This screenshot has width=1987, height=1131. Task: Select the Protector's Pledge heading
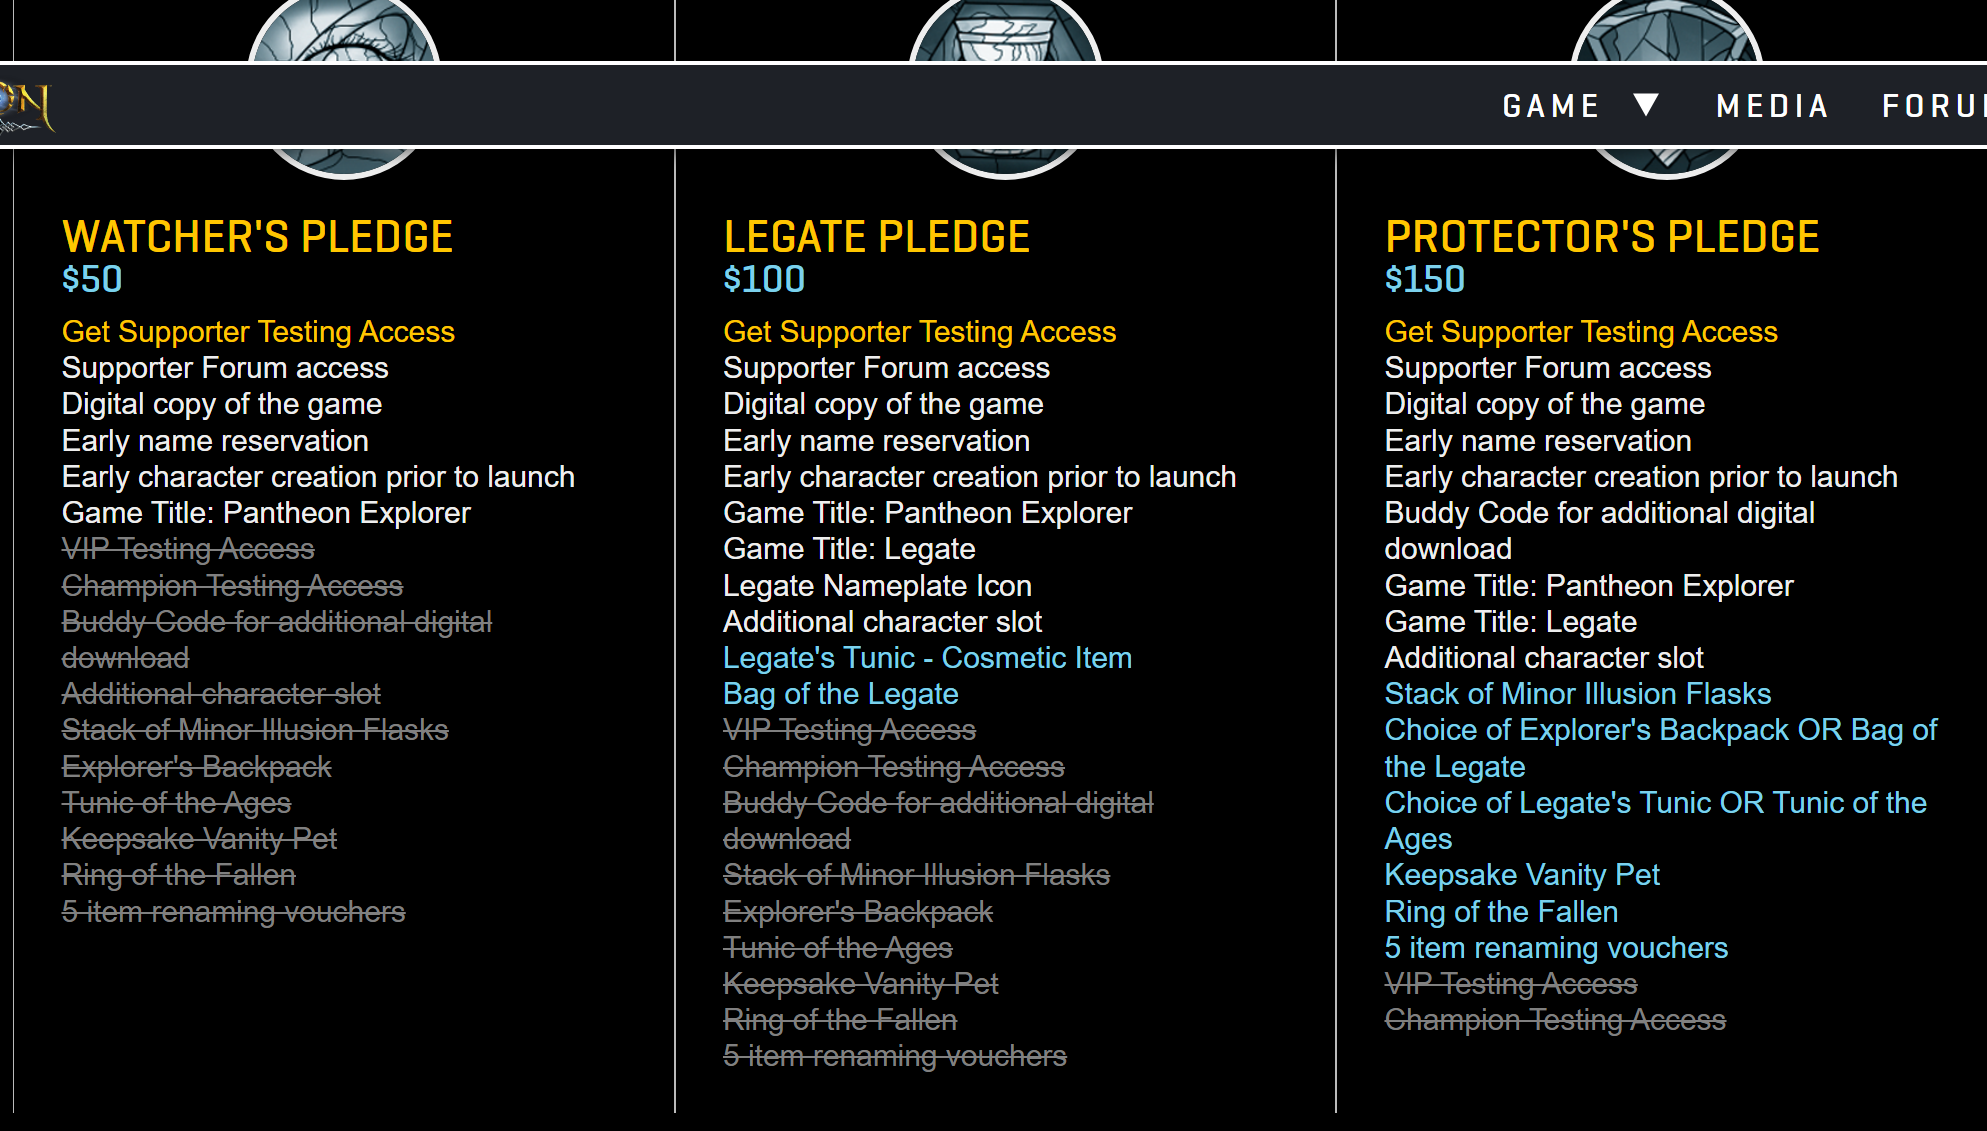pyautogui.click(x=1602, y=237)
